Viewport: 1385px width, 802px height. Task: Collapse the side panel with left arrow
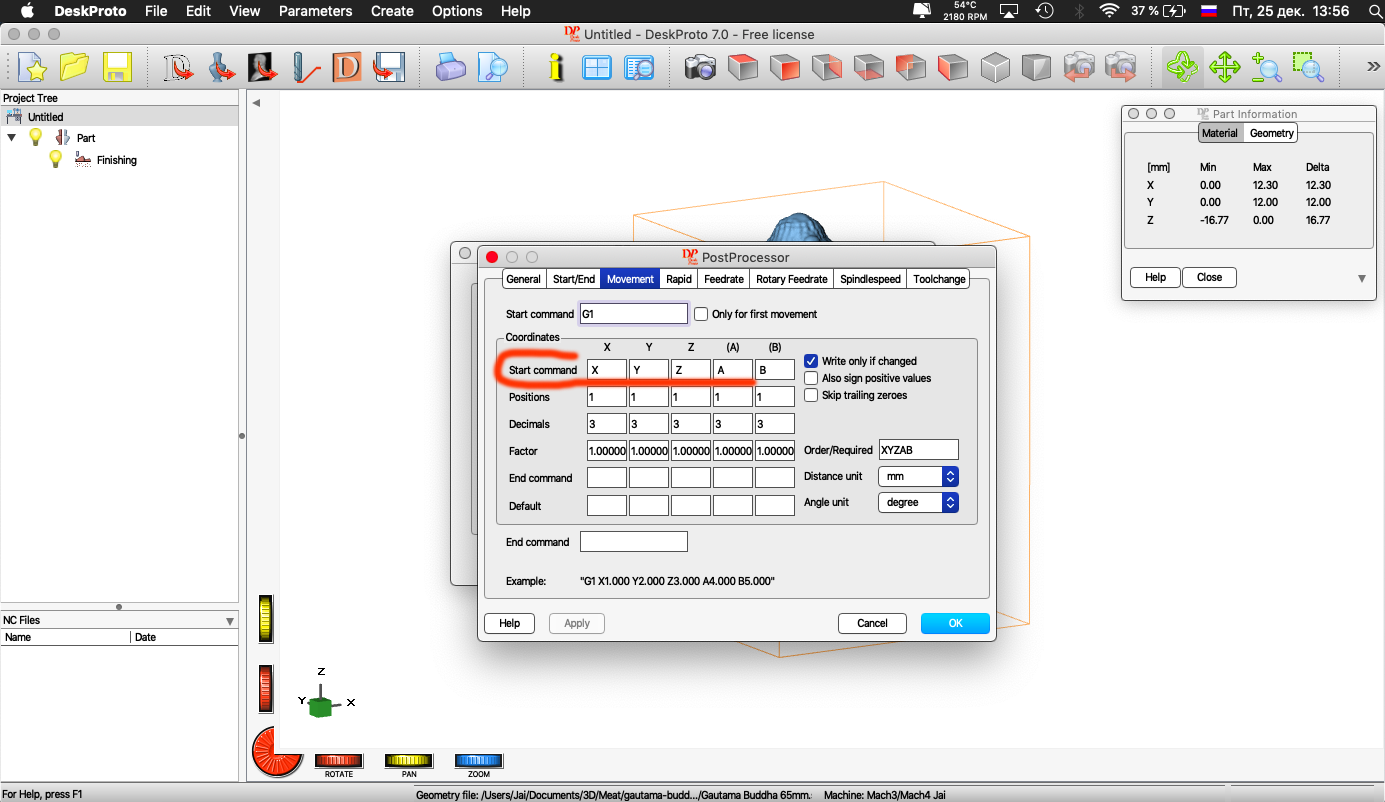256,103
